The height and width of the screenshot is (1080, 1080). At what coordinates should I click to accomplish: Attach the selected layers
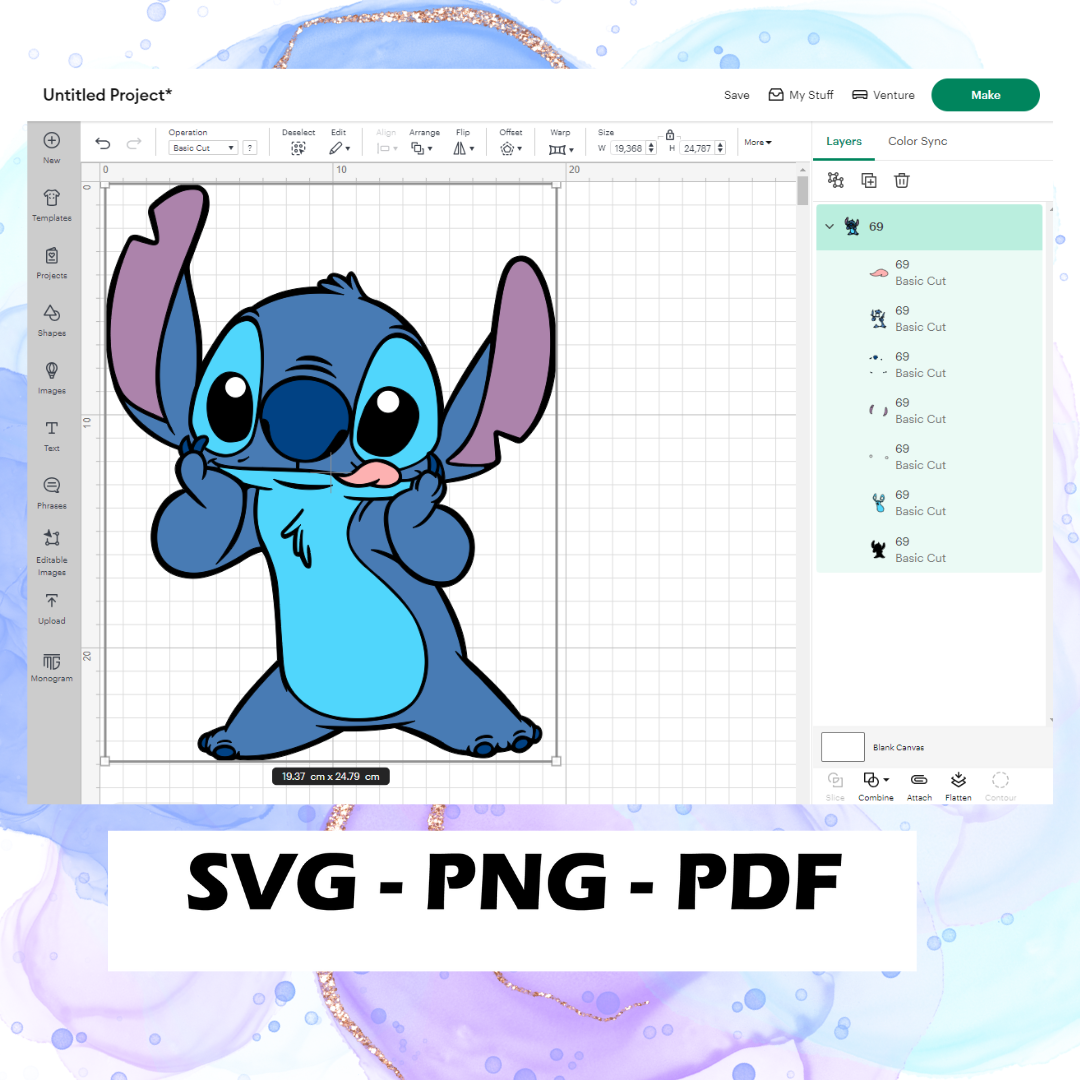tap(919, 786)
